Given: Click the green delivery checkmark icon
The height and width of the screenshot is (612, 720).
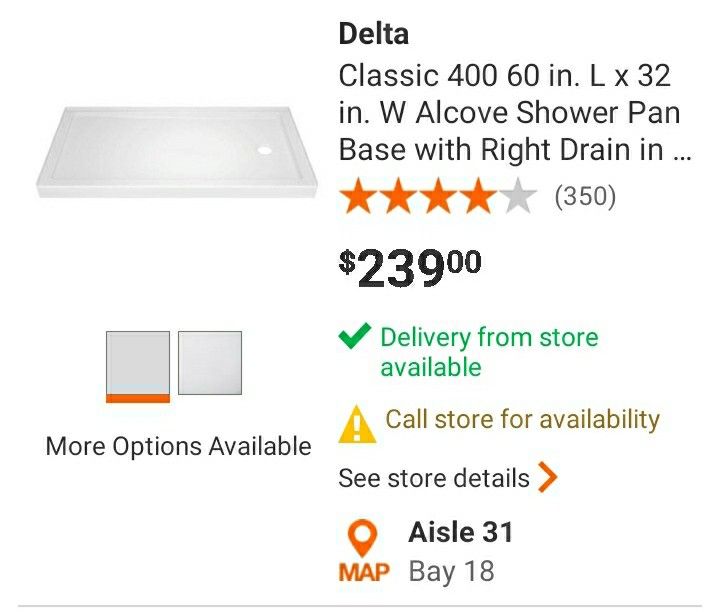Looking at the screenshot, I should click(355, 337).
